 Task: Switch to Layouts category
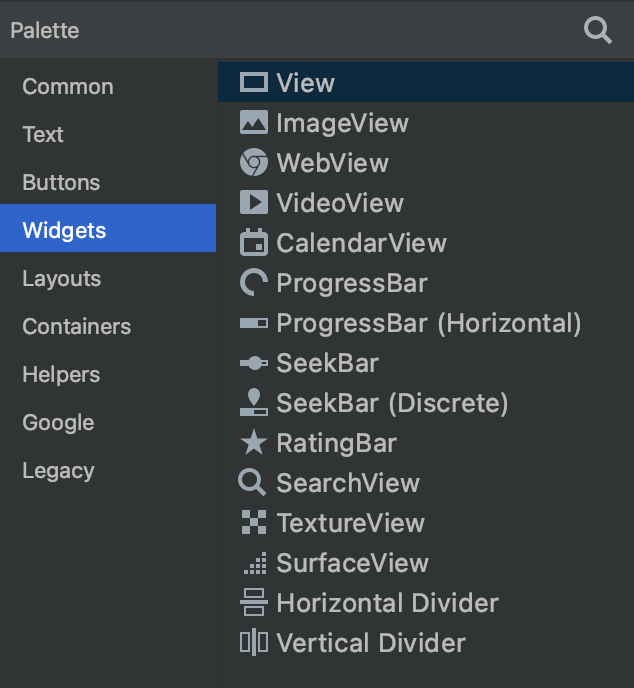[x=62, y=279]
